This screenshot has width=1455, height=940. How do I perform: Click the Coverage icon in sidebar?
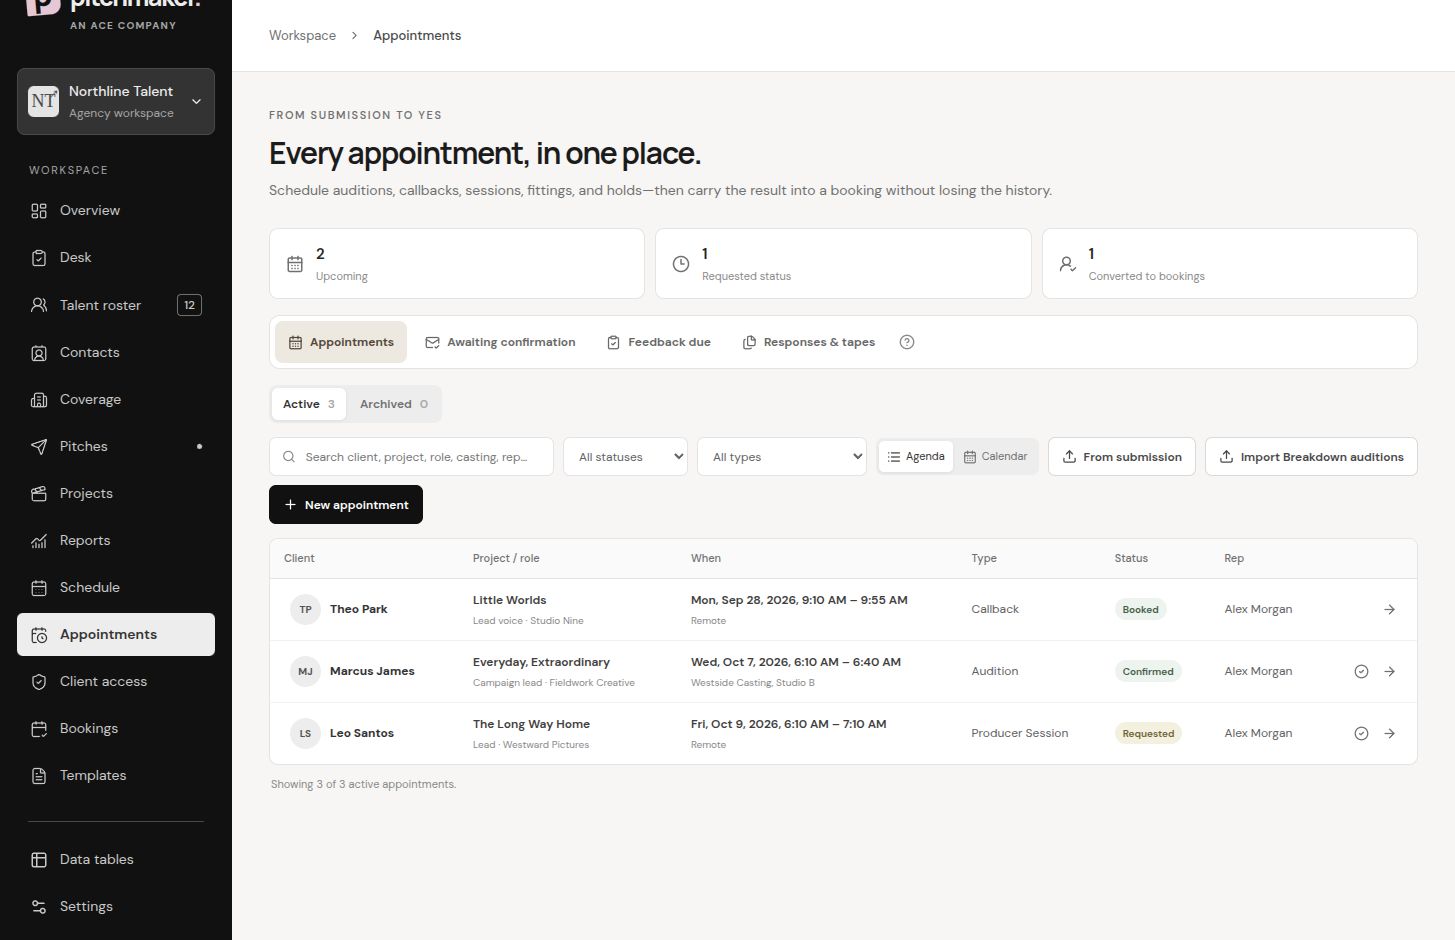[x=39, y=399]
